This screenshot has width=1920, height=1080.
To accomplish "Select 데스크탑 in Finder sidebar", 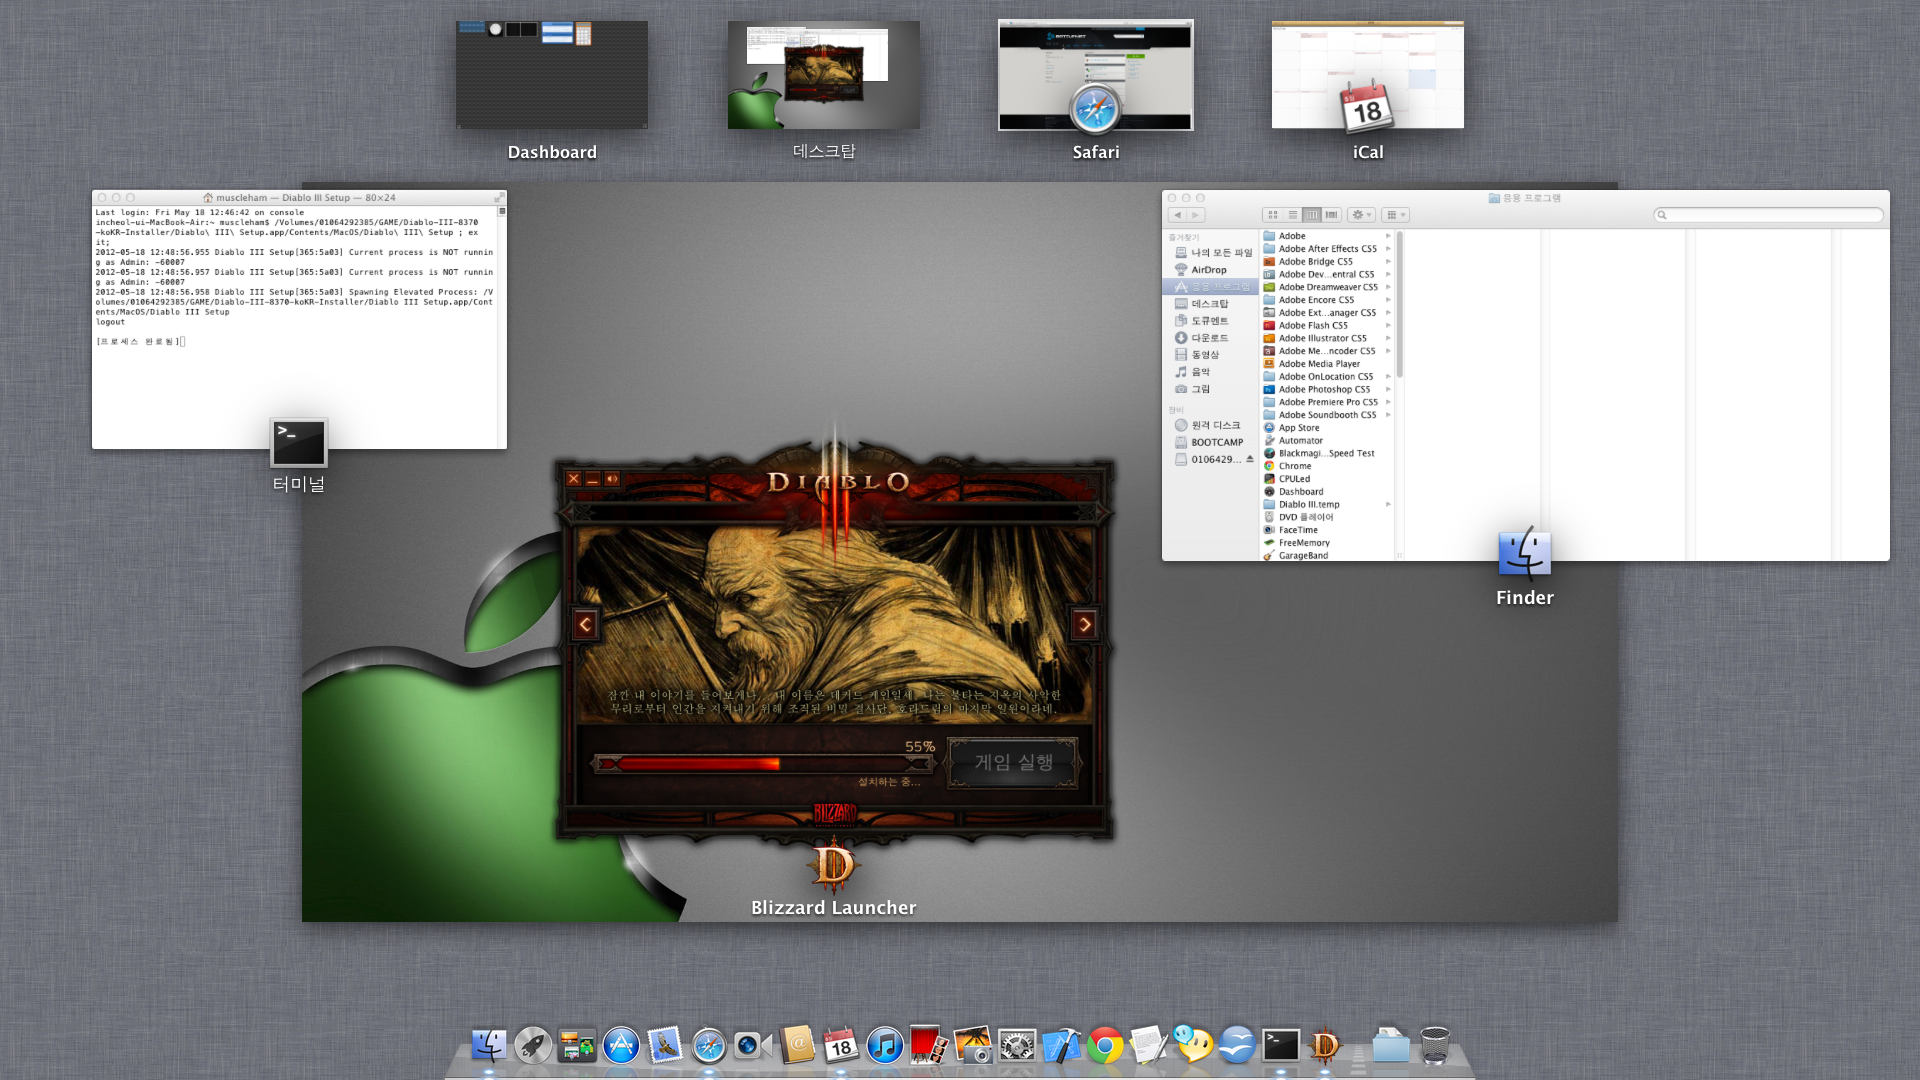I will pos(1210,304).
